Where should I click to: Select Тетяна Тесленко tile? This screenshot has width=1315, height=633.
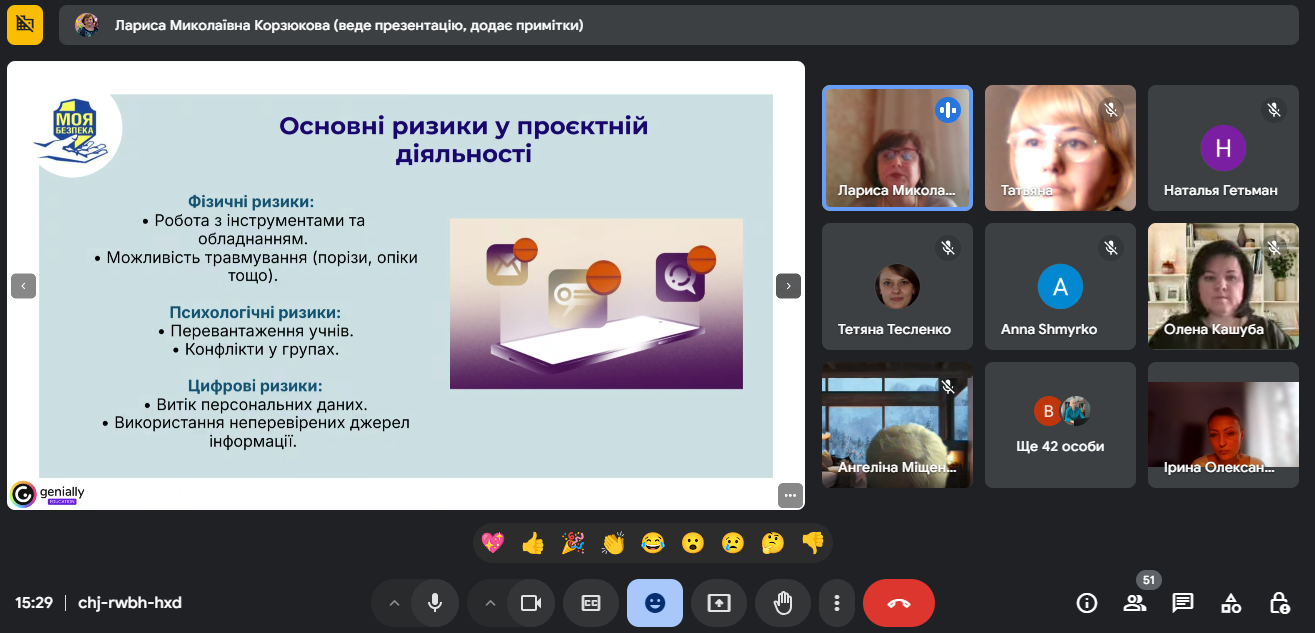(897, 286)
